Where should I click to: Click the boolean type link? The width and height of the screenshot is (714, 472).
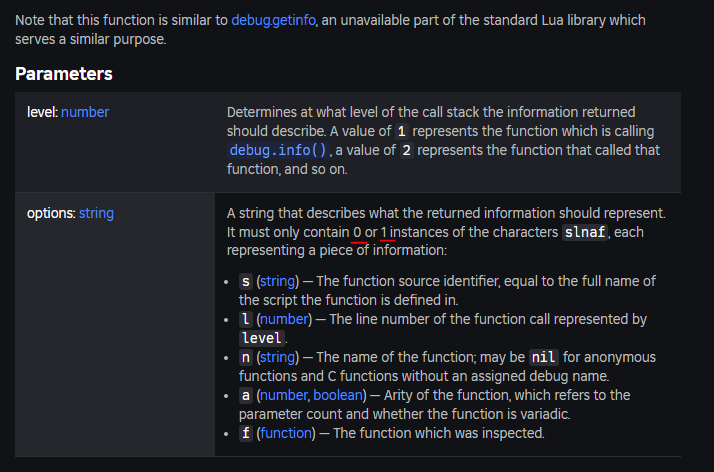(338, 395)
